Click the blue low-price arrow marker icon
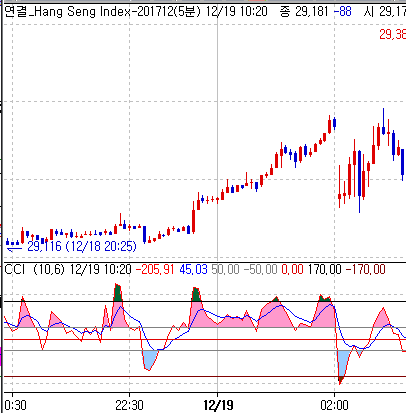406x413 pixels. tap(14, 249)
